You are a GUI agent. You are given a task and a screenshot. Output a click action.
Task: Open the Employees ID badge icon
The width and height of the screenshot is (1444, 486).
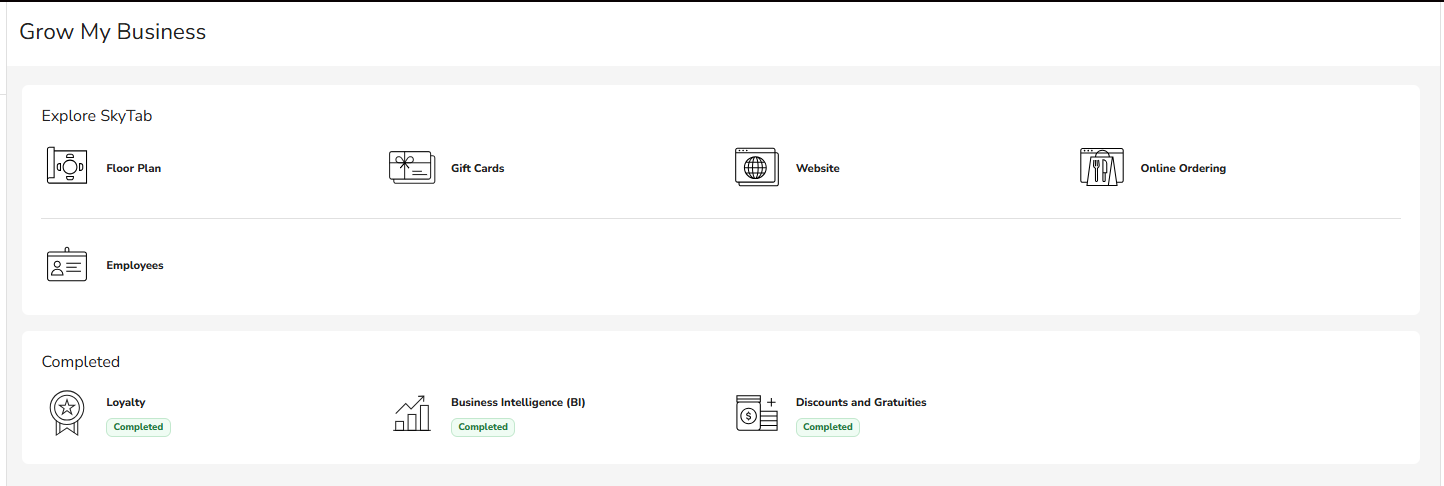click(67, 265)
